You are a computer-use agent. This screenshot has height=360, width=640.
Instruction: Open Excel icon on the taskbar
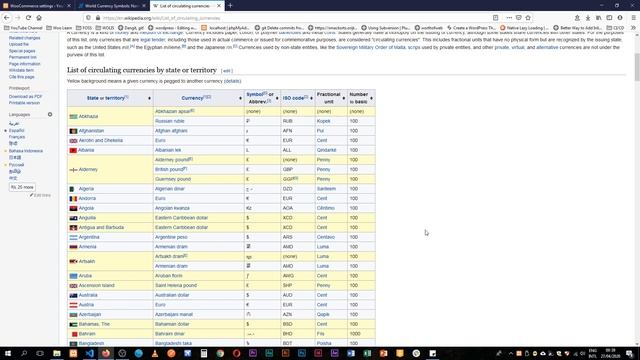[367, 353]
